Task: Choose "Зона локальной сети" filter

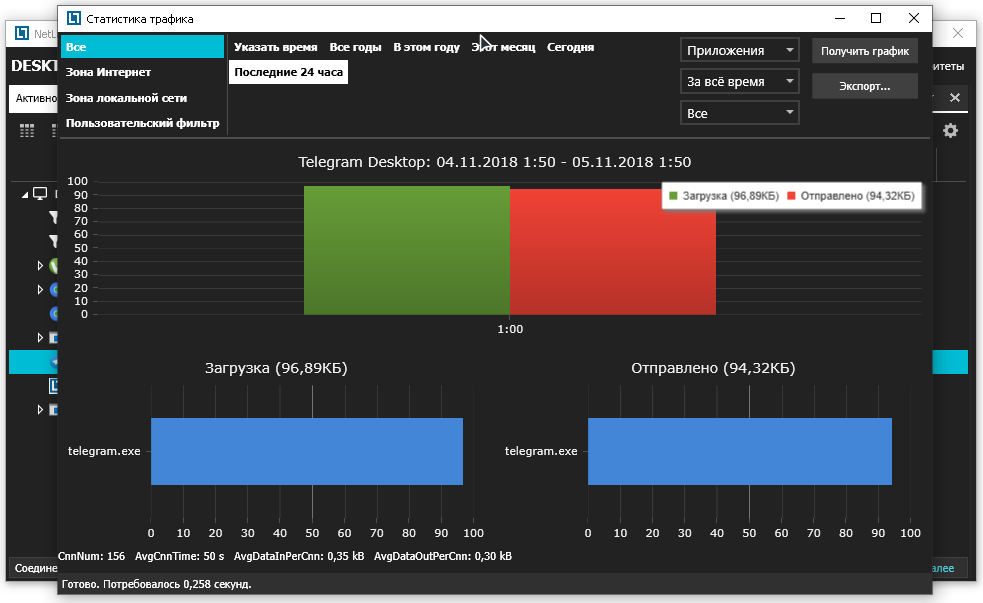Action: click(126, 98)
